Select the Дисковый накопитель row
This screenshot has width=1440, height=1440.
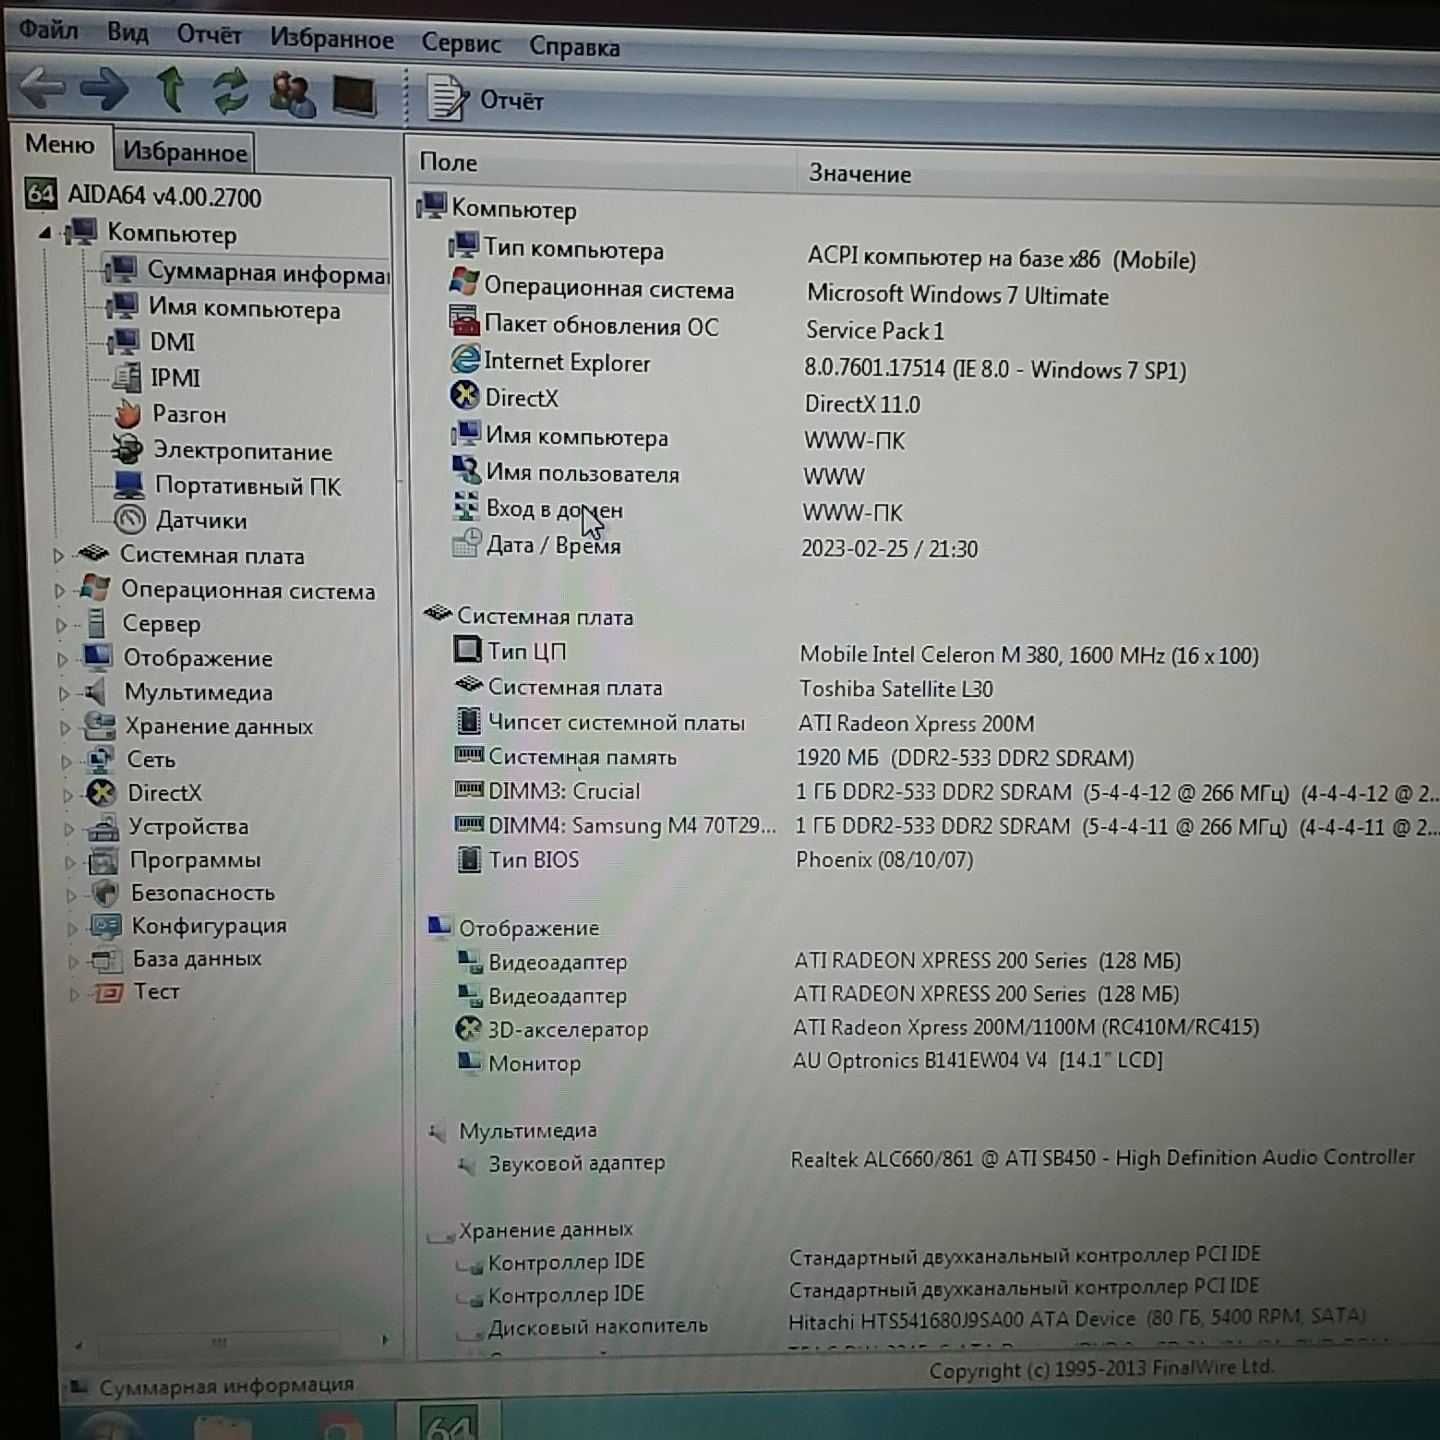coord(910,1323)
